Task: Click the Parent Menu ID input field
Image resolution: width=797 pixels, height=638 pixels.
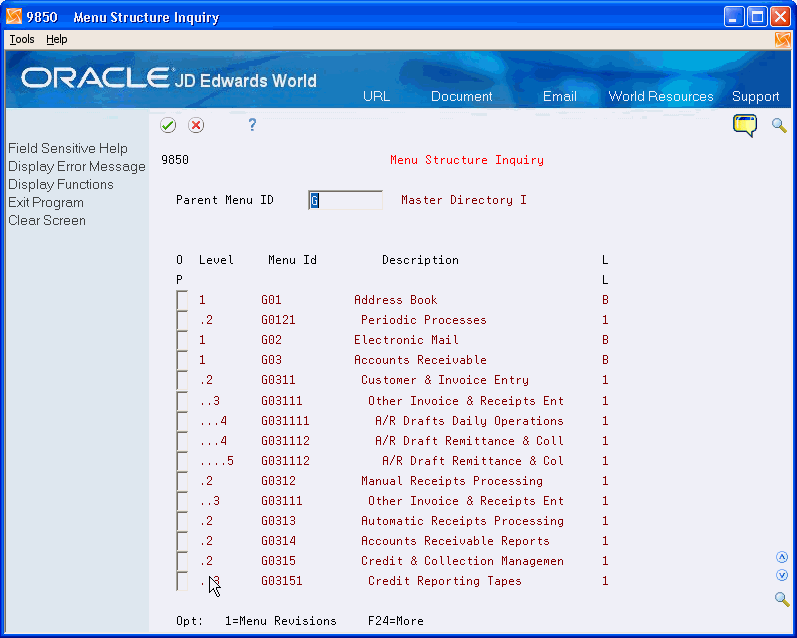Action: tap(345, 200)
